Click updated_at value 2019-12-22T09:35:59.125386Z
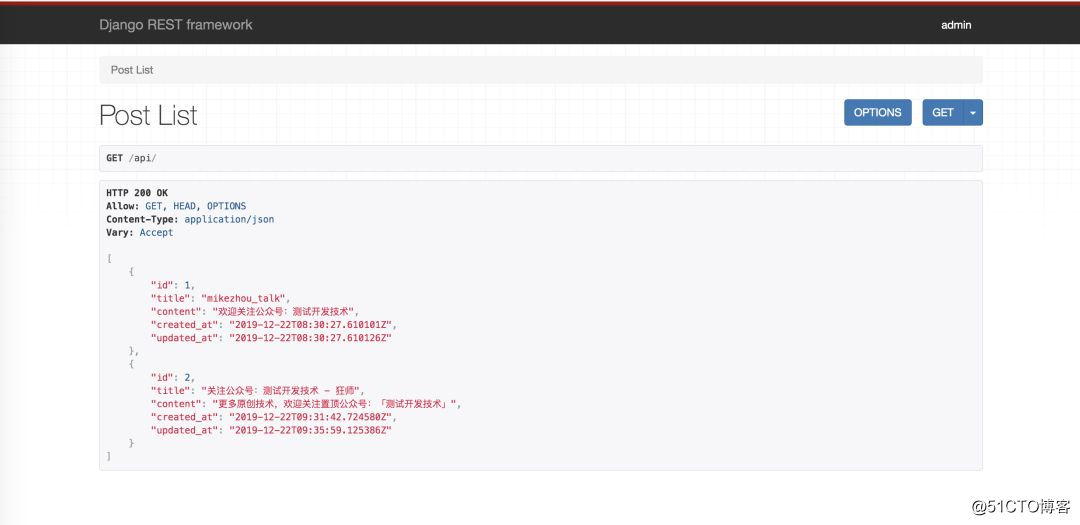 (310, 430)
